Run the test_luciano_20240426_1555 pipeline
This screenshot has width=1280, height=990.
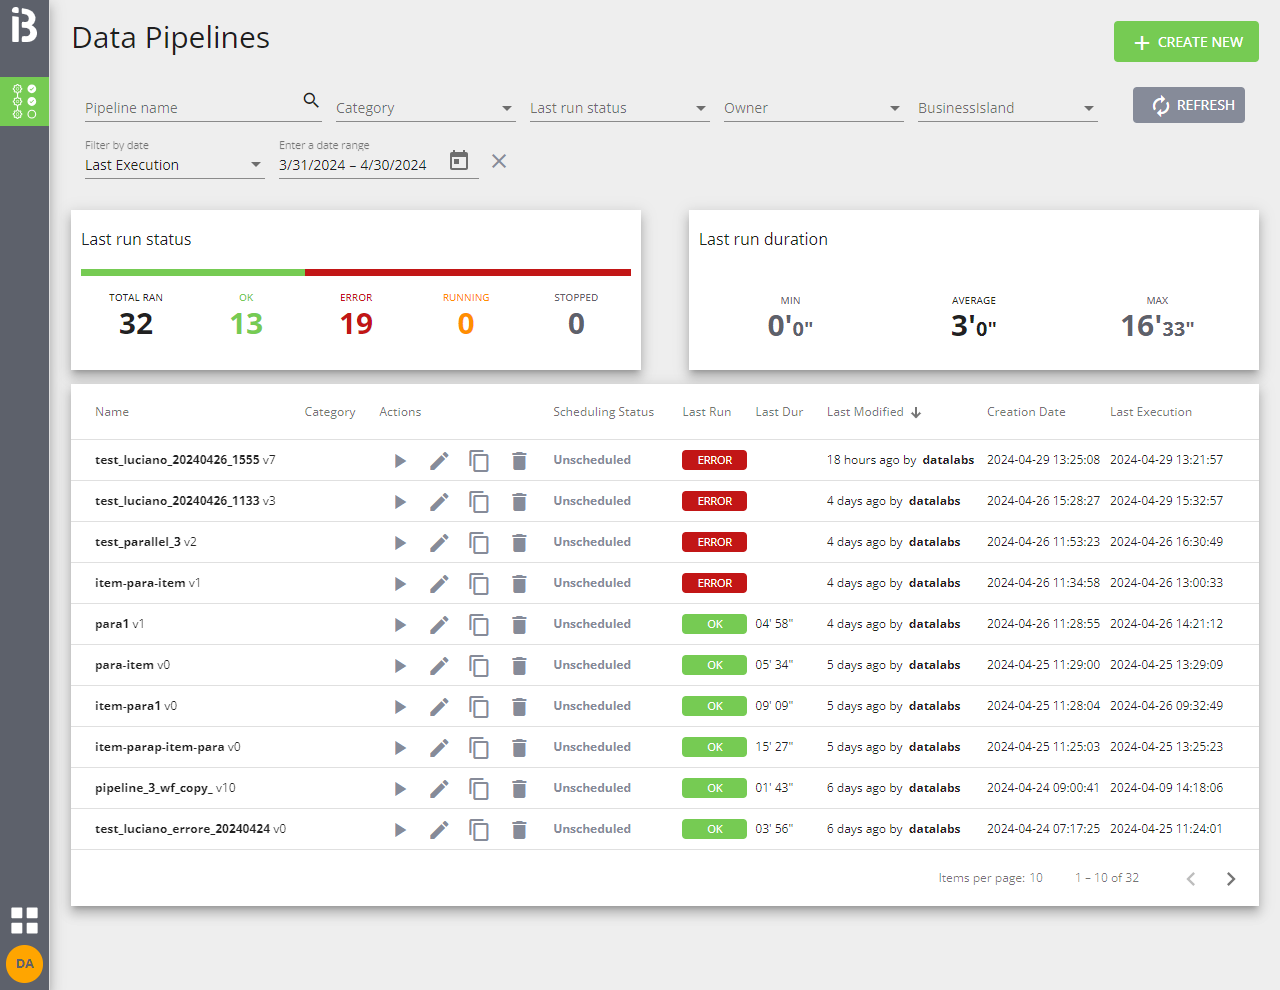[400, 460]
